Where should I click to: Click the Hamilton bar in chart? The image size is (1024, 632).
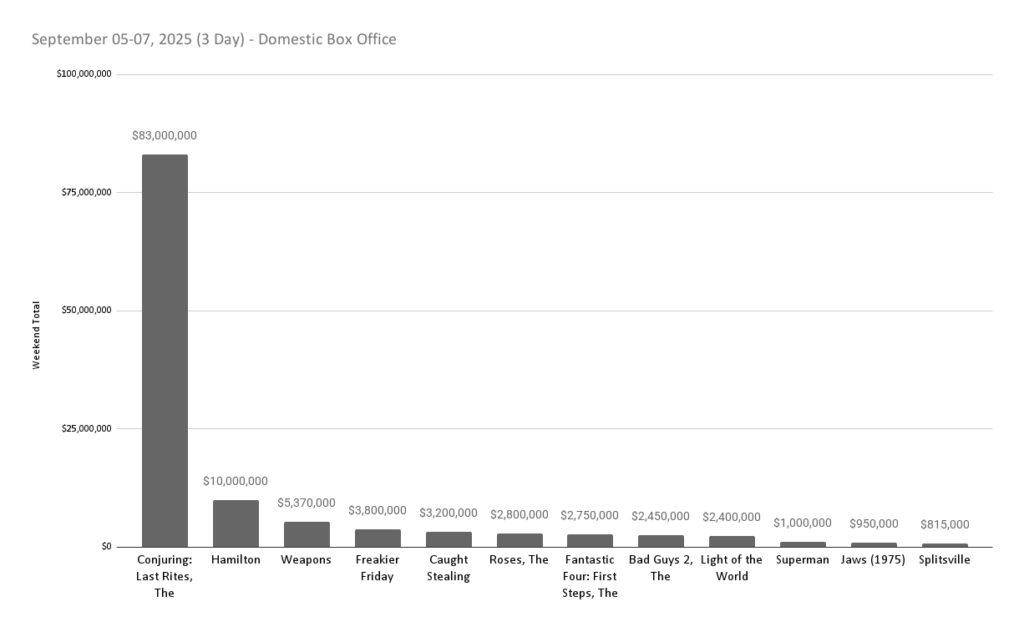[235, 523]
